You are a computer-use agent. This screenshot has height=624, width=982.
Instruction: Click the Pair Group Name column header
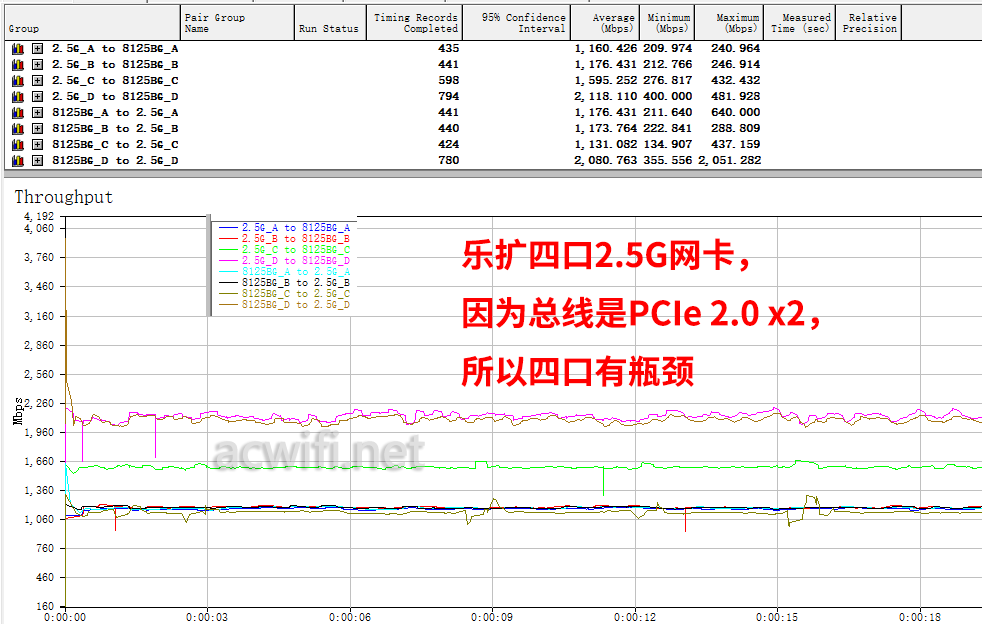pos(237,23)
